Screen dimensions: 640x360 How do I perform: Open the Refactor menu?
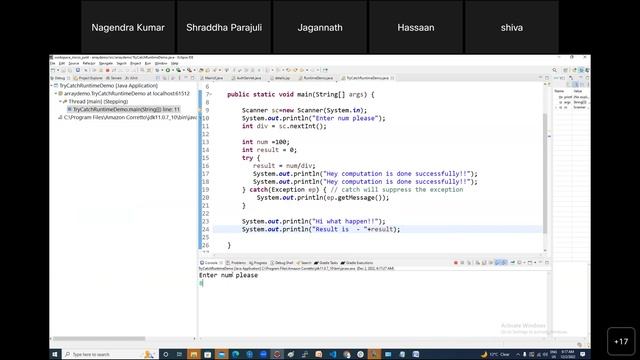[x=89, y=64]
